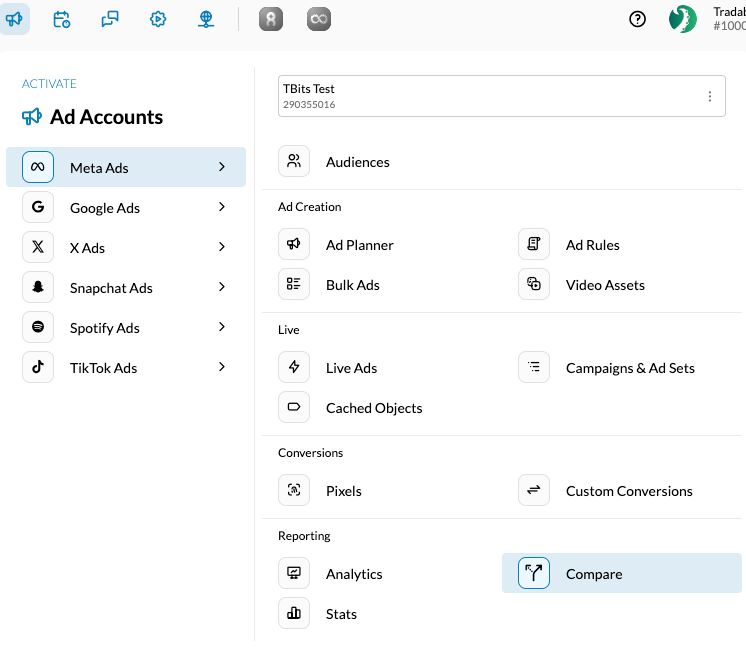Click the infinity symbol app icon
This screenshot has width=746, height=654.
tap(318, 19)
